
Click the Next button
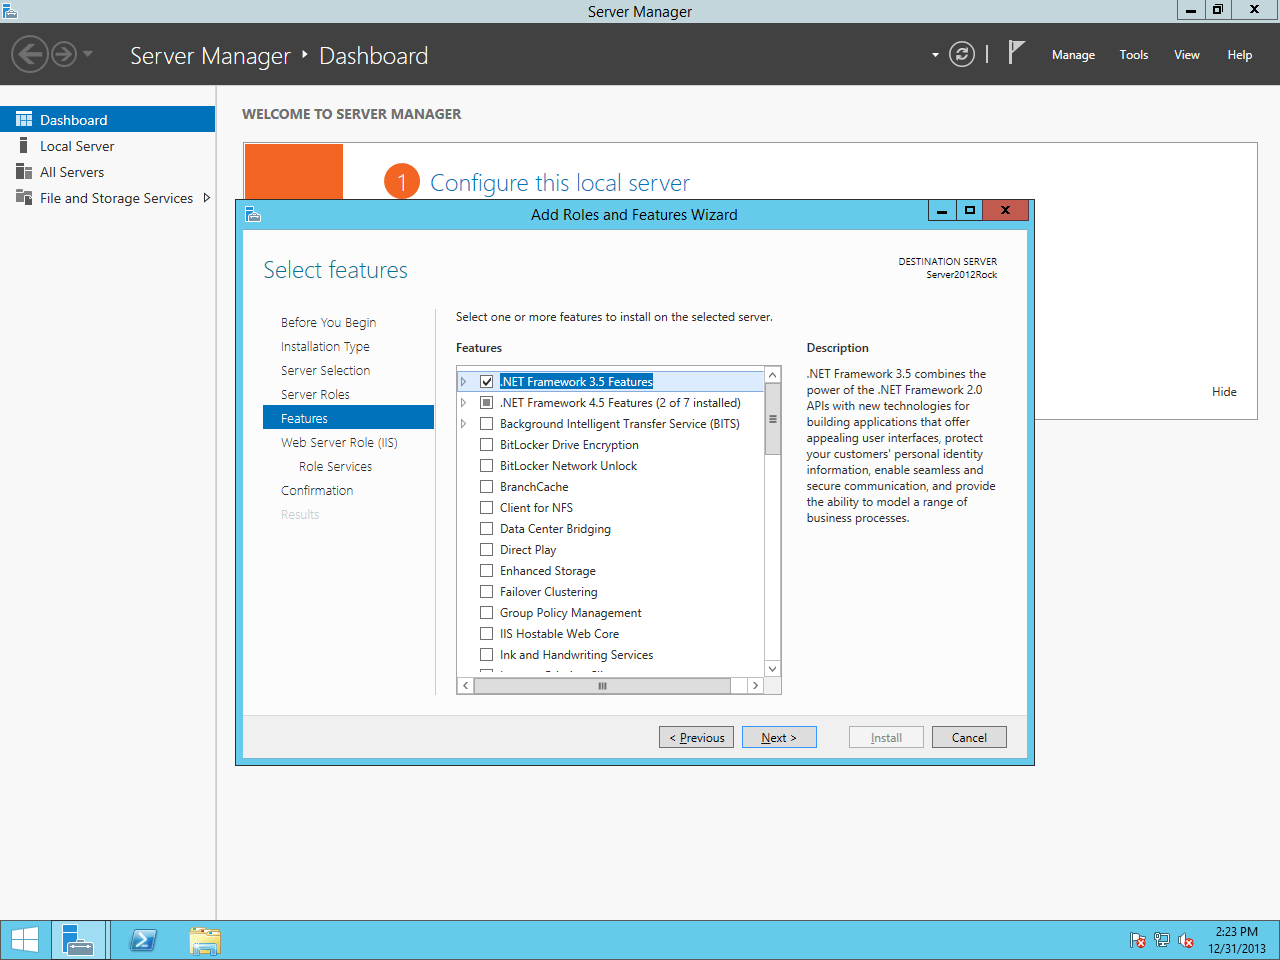779,738
